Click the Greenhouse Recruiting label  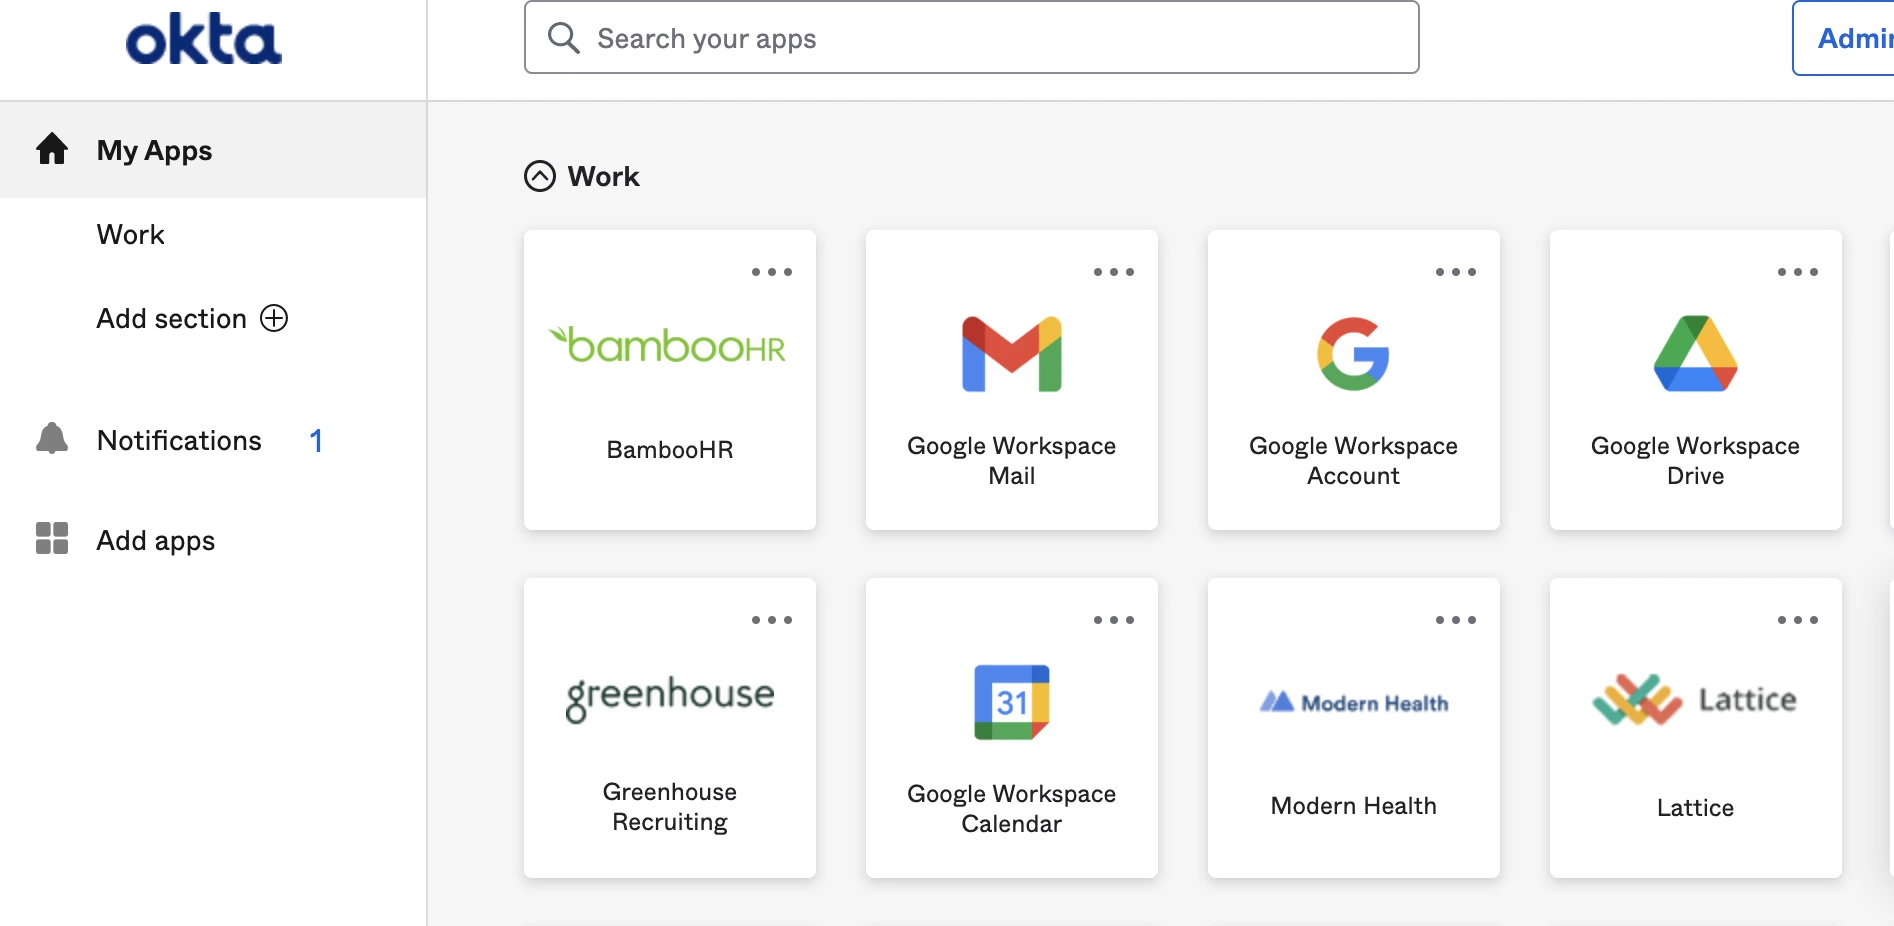coord(670,807)
